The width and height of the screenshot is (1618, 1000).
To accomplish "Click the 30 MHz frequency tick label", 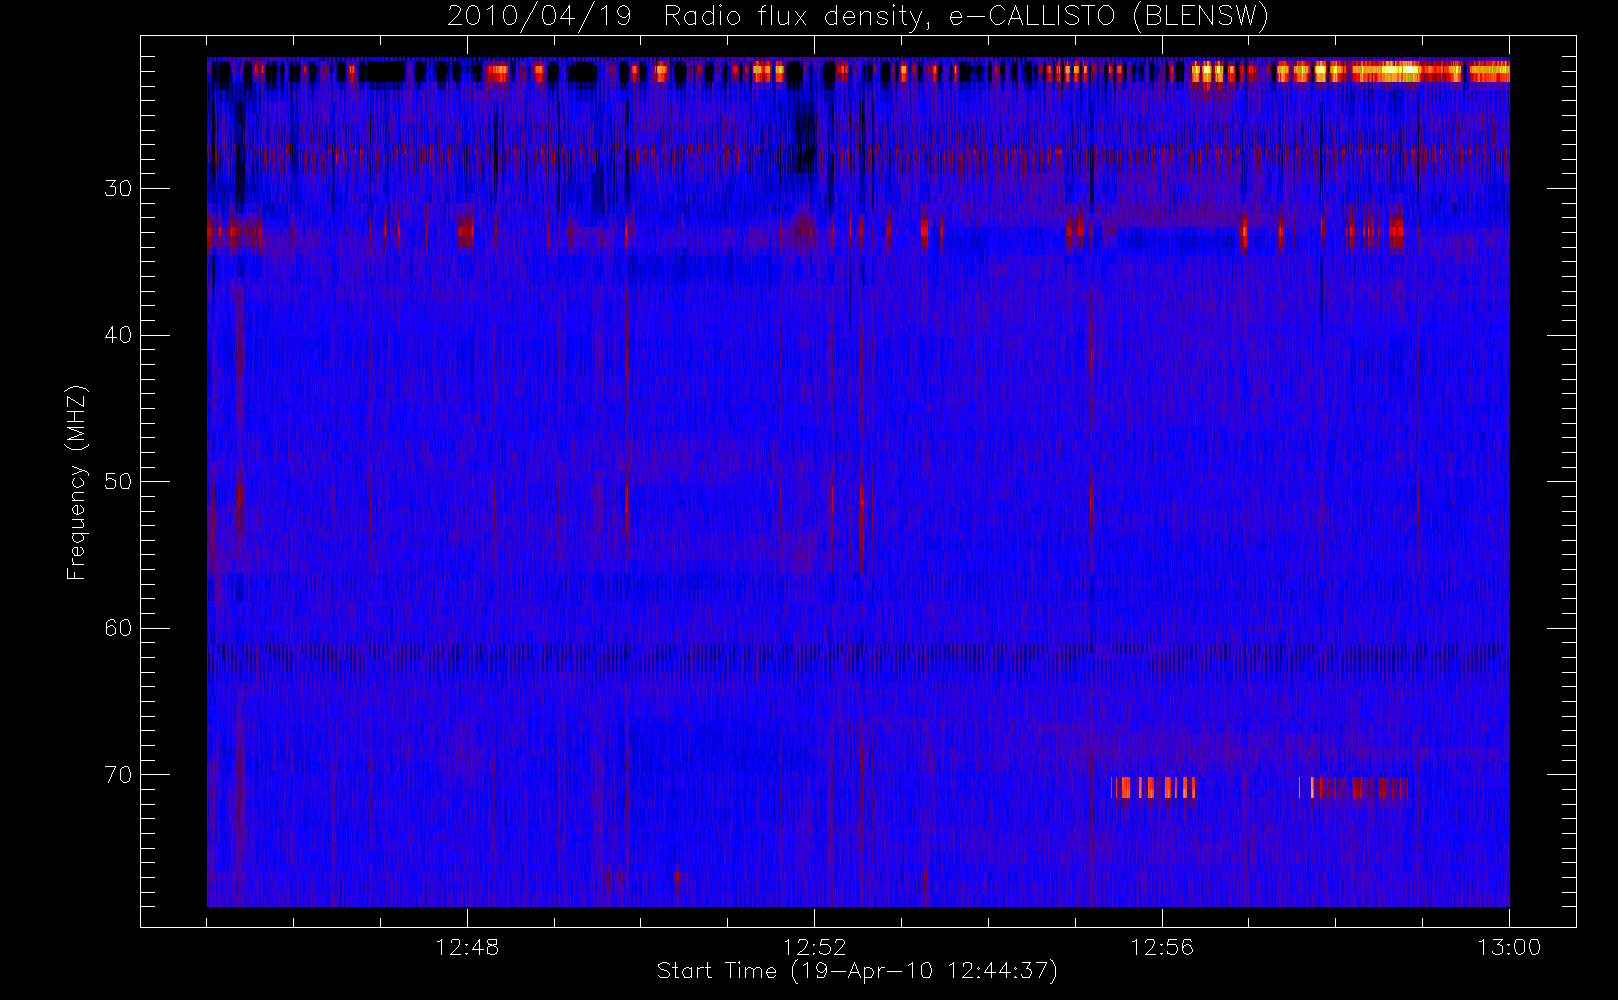I will (x=118, y=188).
